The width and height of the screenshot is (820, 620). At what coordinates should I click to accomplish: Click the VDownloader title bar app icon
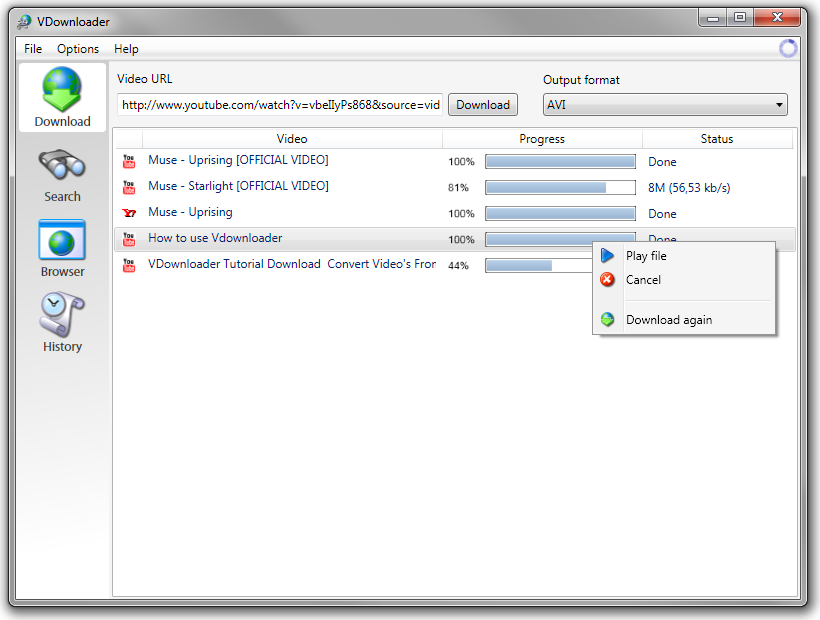pyautogui.click(x=24, y=21)
